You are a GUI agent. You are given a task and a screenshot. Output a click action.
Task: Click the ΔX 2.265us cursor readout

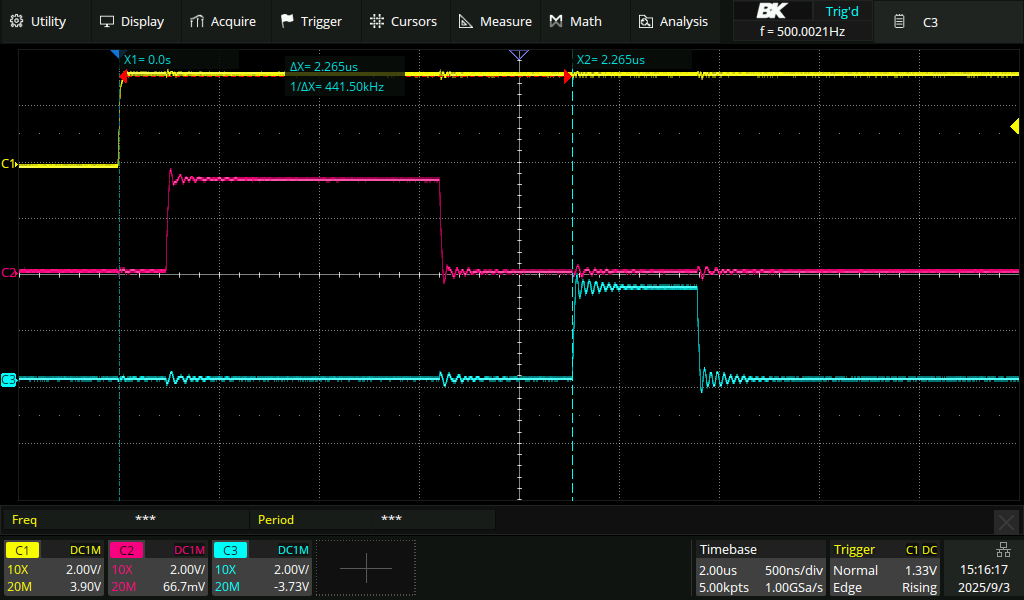click(324, 67)
